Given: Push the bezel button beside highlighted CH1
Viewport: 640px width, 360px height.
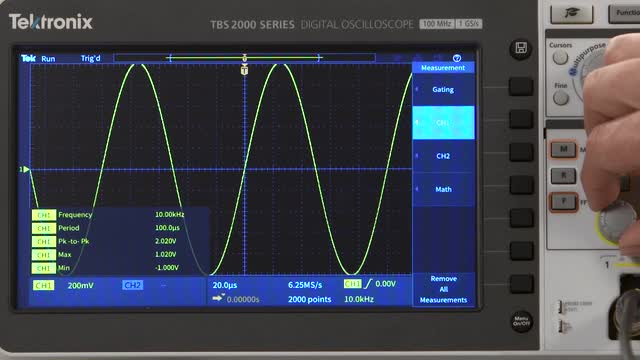Looking at the screenshot, I should coord(521,120).
